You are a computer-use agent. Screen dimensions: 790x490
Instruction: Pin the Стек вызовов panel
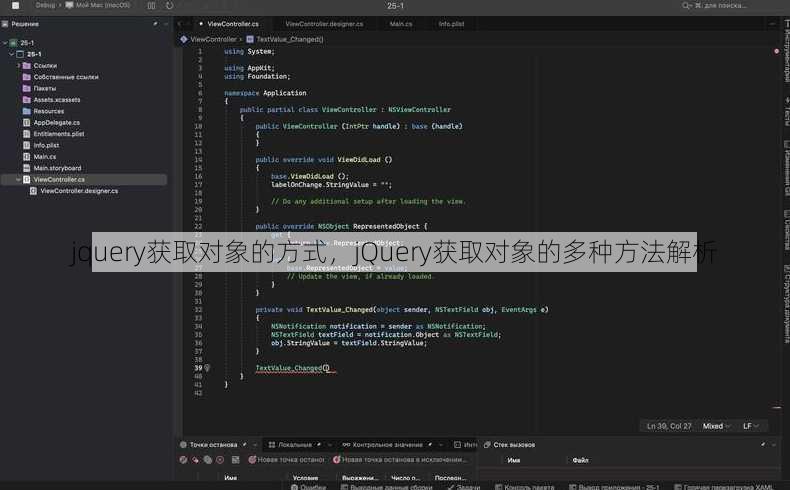pyautogui.click(x=763, y=445)
